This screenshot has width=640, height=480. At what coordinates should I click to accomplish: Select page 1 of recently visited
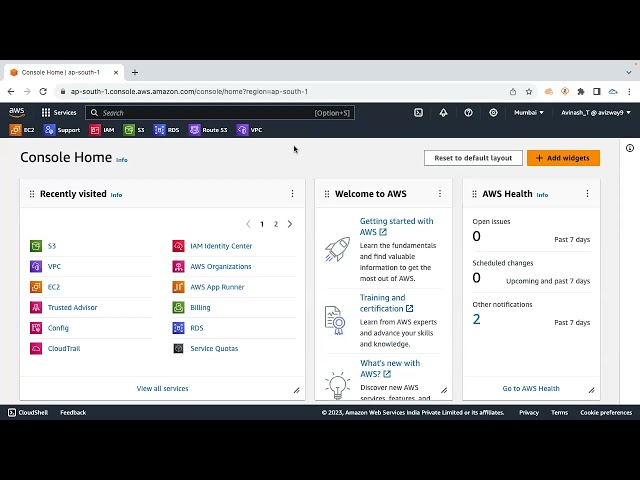(262, 224)
